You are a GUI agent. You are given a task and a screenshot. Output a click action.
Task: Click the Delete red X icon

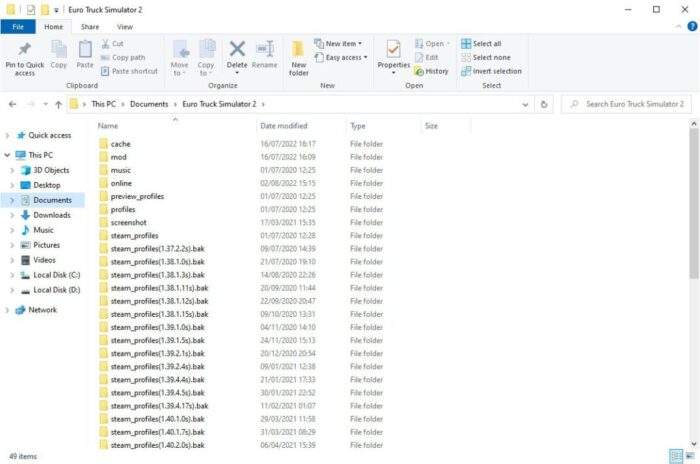[x=237, y=49]
